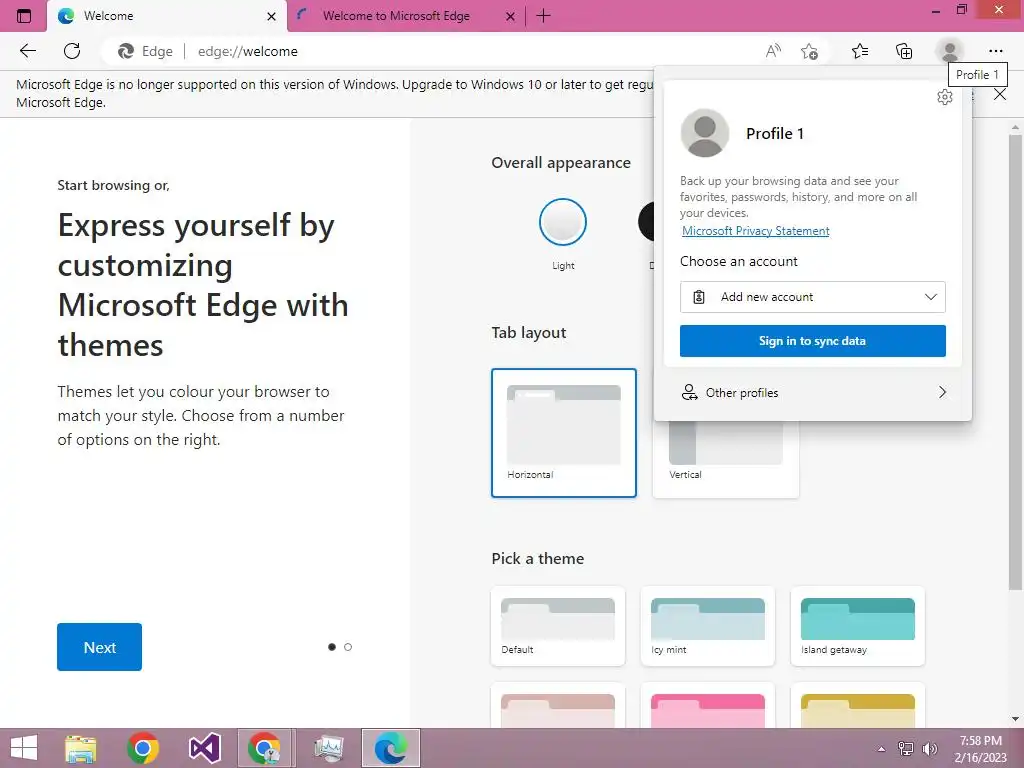Click the Read aloud icon
This screenshot has width=1024, height=768.
coord(773,51)
